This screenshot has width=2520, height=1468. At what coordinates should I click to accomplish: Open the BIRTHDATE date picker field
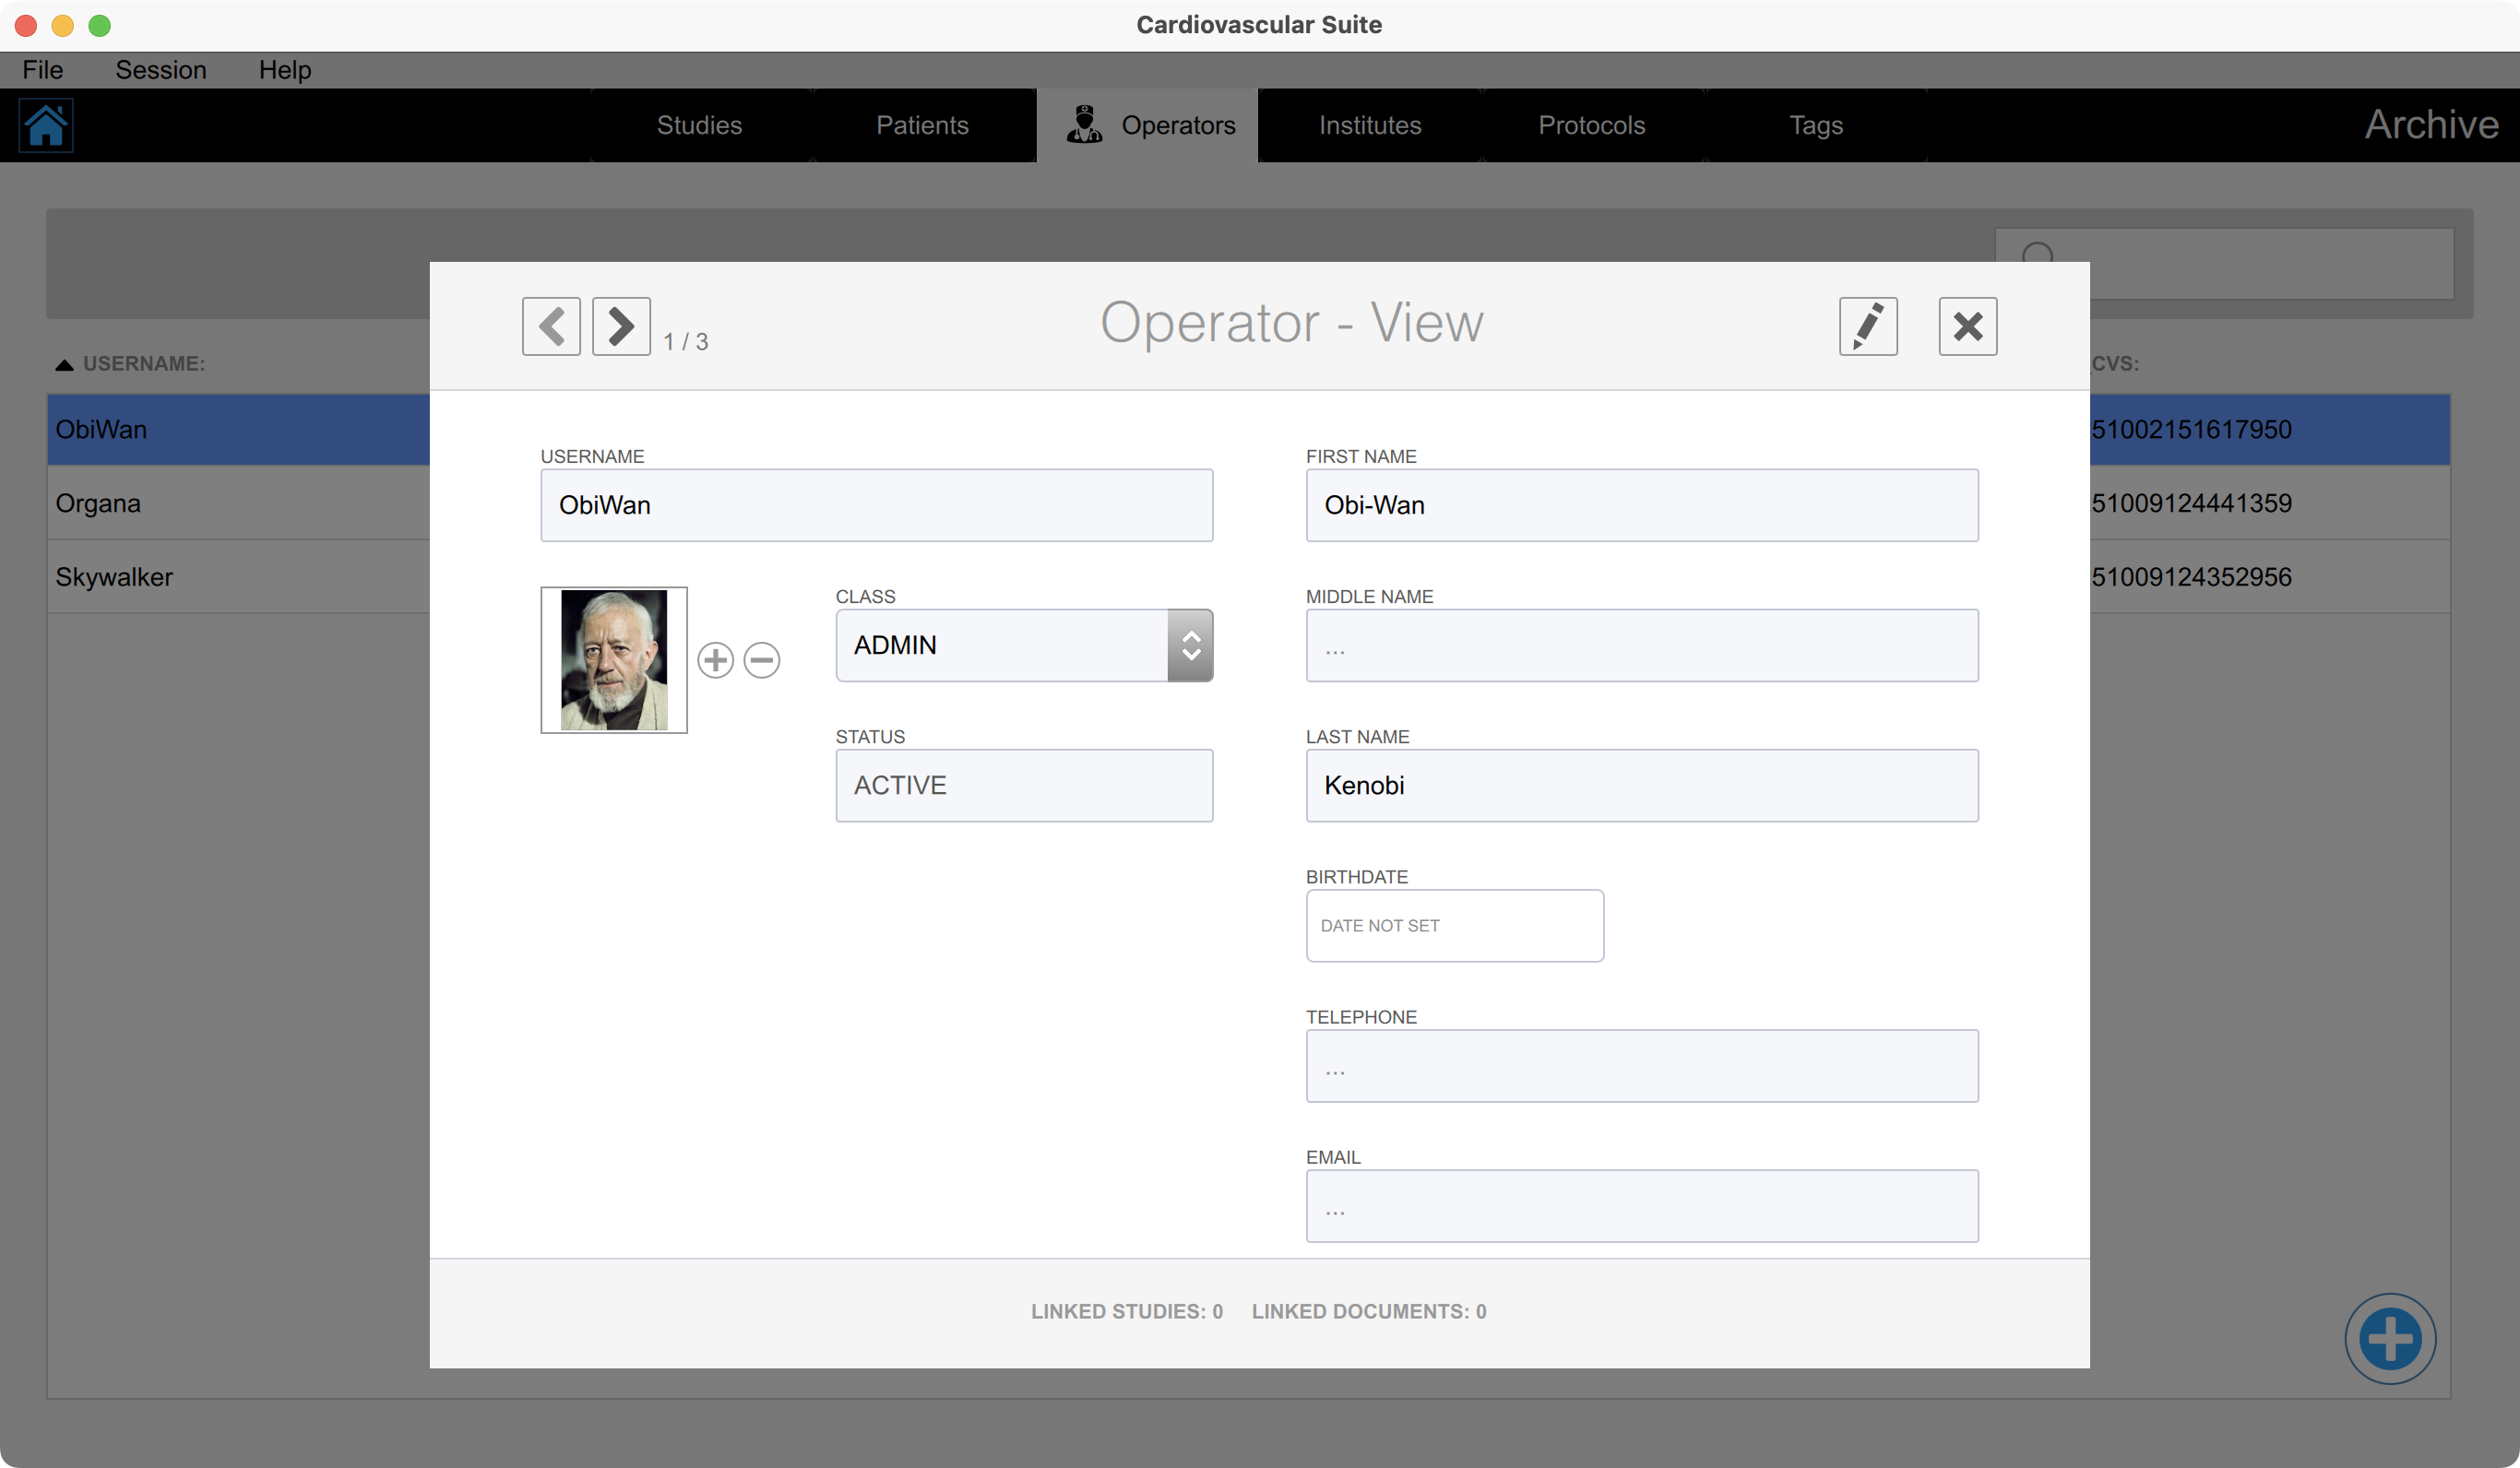coord(1454,925)
